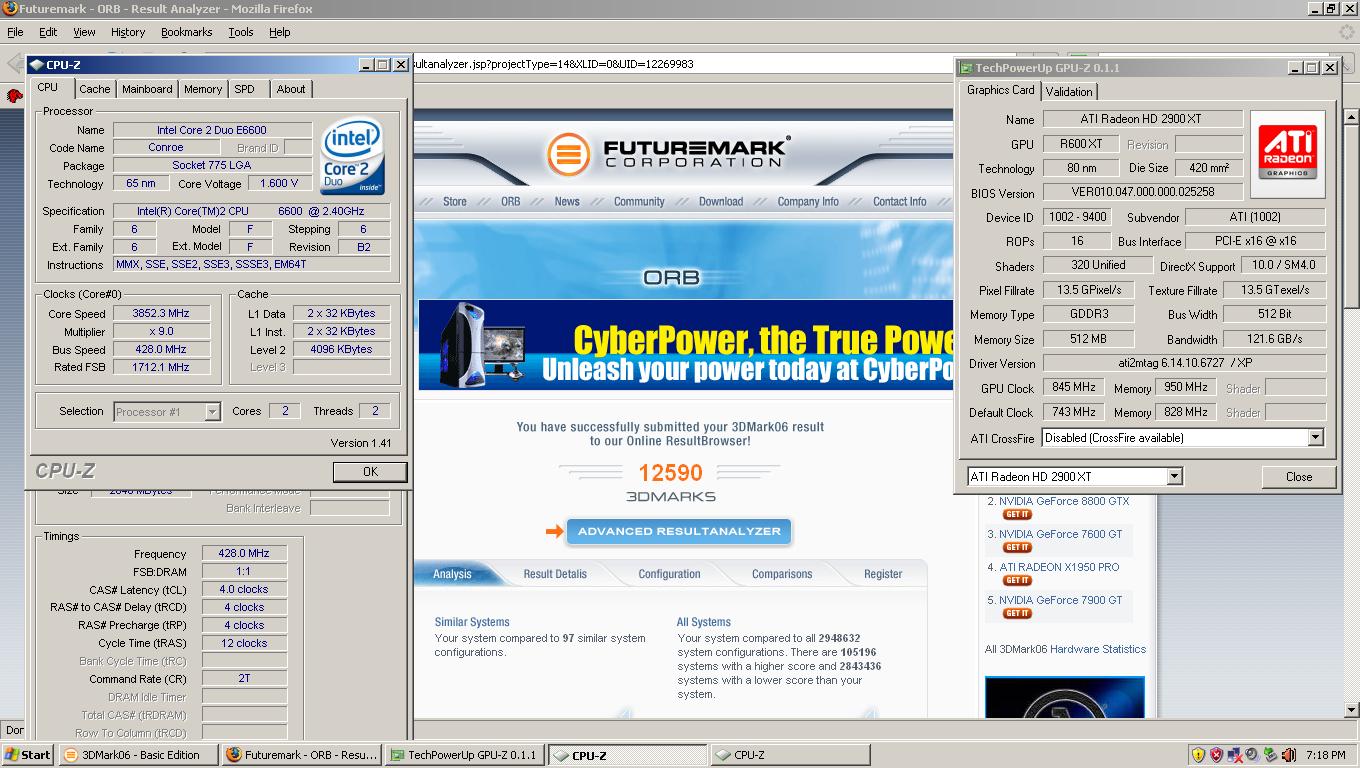Open Contact Info link in Futuremark navigation
Image resolution: width=1360 pixels, height=768 pixels.
click(x=899, y=201)
